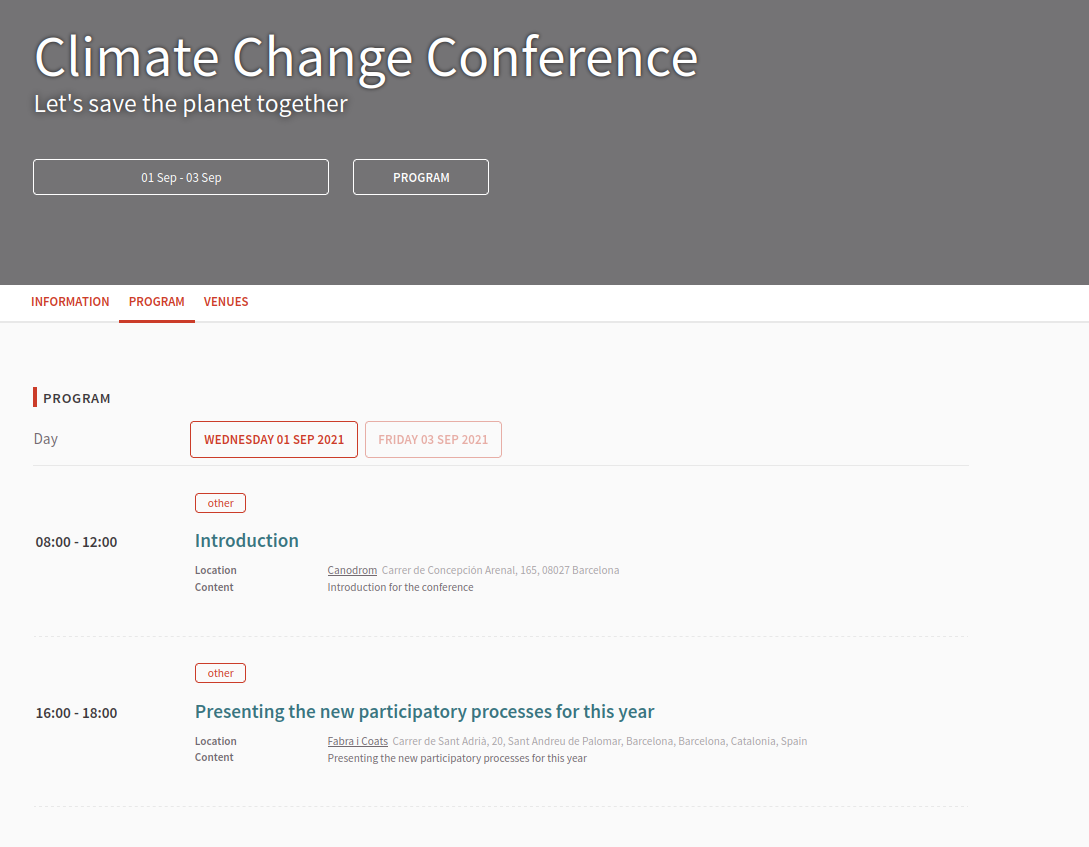The image size is (1089, 847).
Task: Click the Carrer de Sant Adrià address text
Action: click(x=599, y=742)
